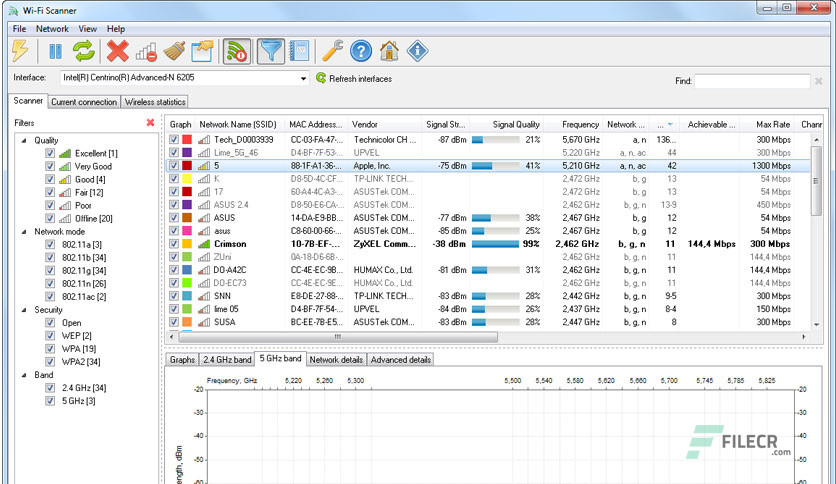The width and height of the screenshot is (836, 484).
Task: Click the lightning bolt scan icon
Action: coord(20,51)
